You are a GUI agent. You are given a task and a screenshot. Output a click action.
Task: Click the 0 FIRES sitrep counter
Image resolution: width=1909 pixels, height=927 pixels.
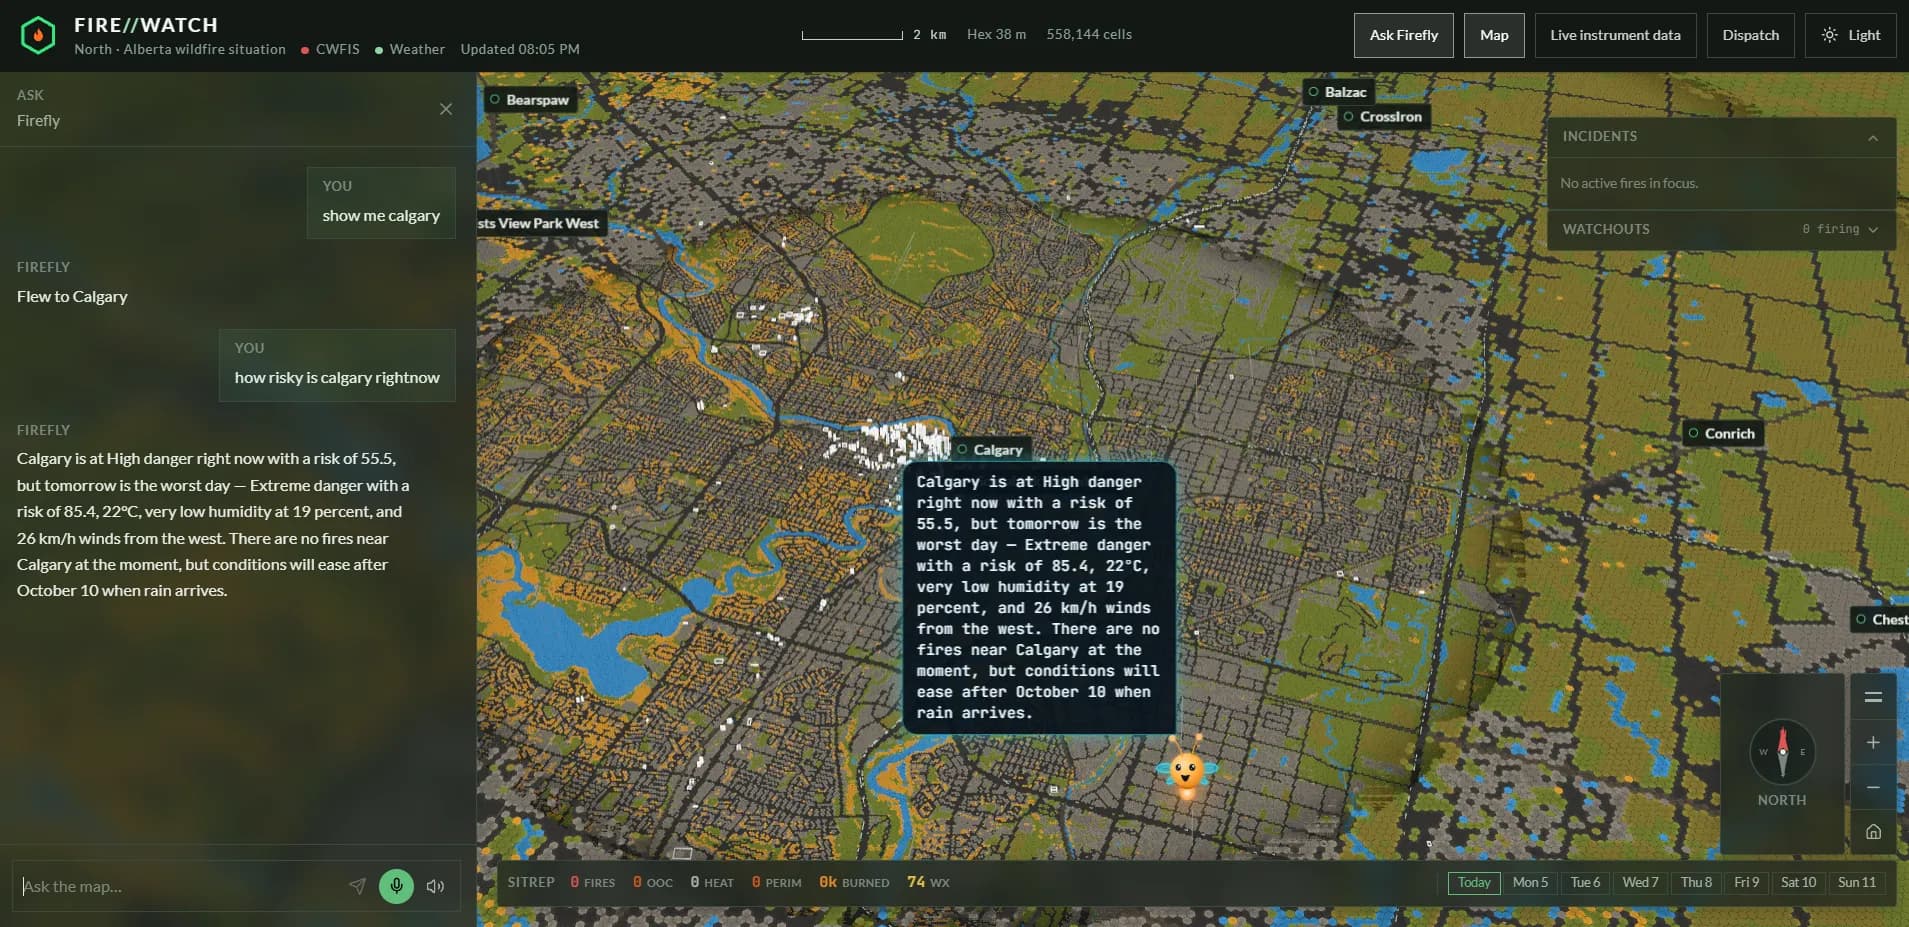[593, 883]
